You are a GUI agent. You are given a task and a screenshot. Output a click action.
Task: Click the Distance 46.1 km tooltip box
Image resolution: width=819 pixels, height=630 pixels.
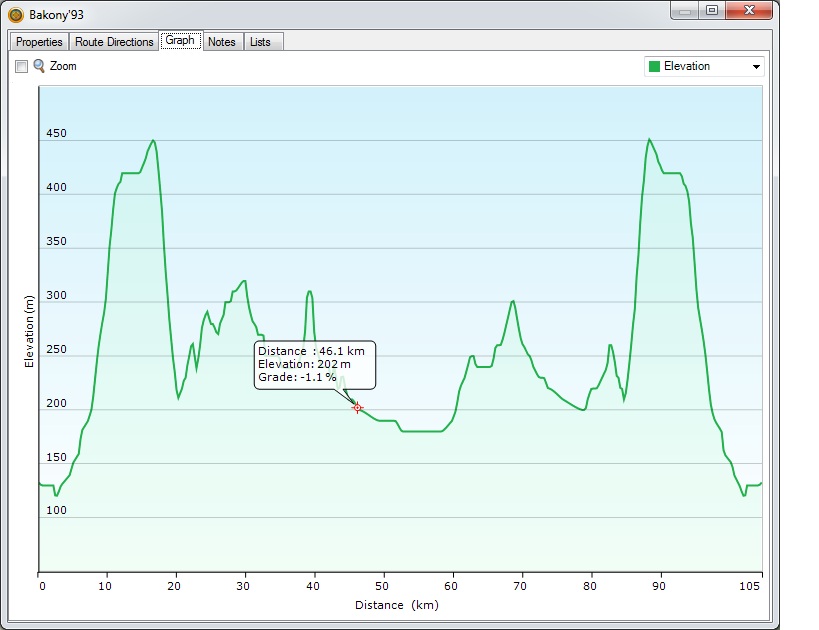pyautogui.click(x=315, y=365)
